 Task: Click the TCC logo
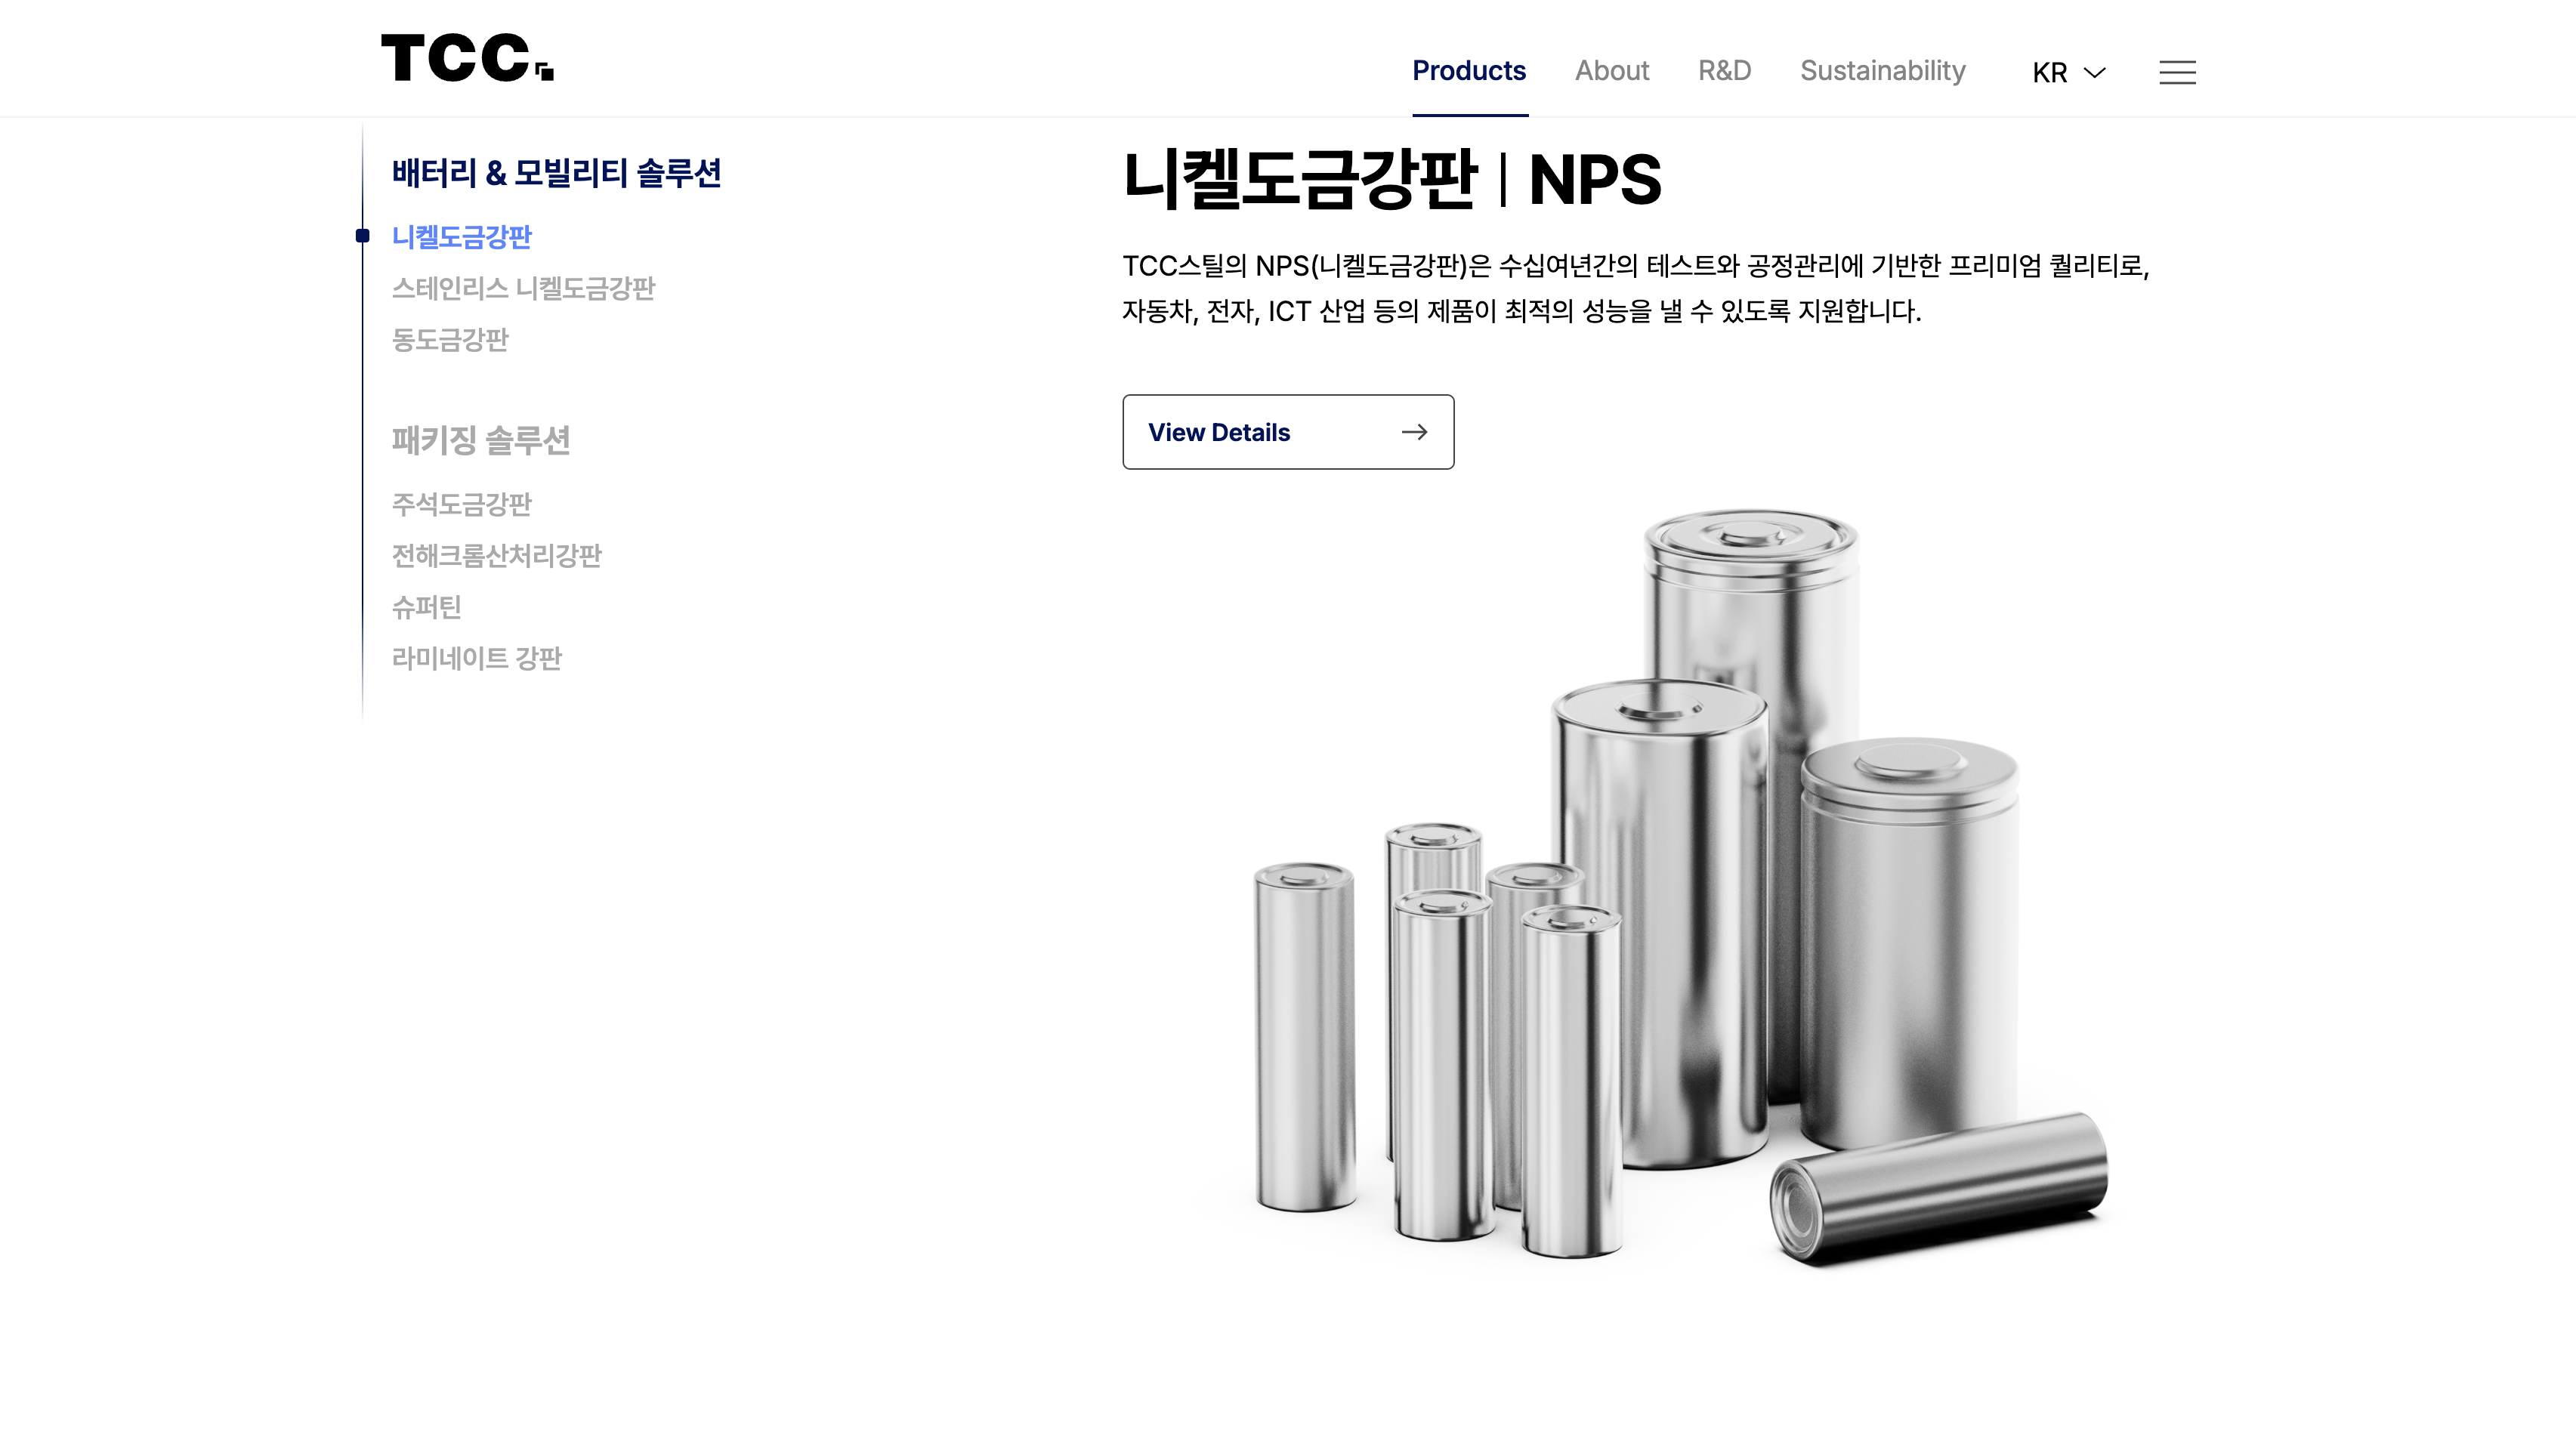(467, 58)
